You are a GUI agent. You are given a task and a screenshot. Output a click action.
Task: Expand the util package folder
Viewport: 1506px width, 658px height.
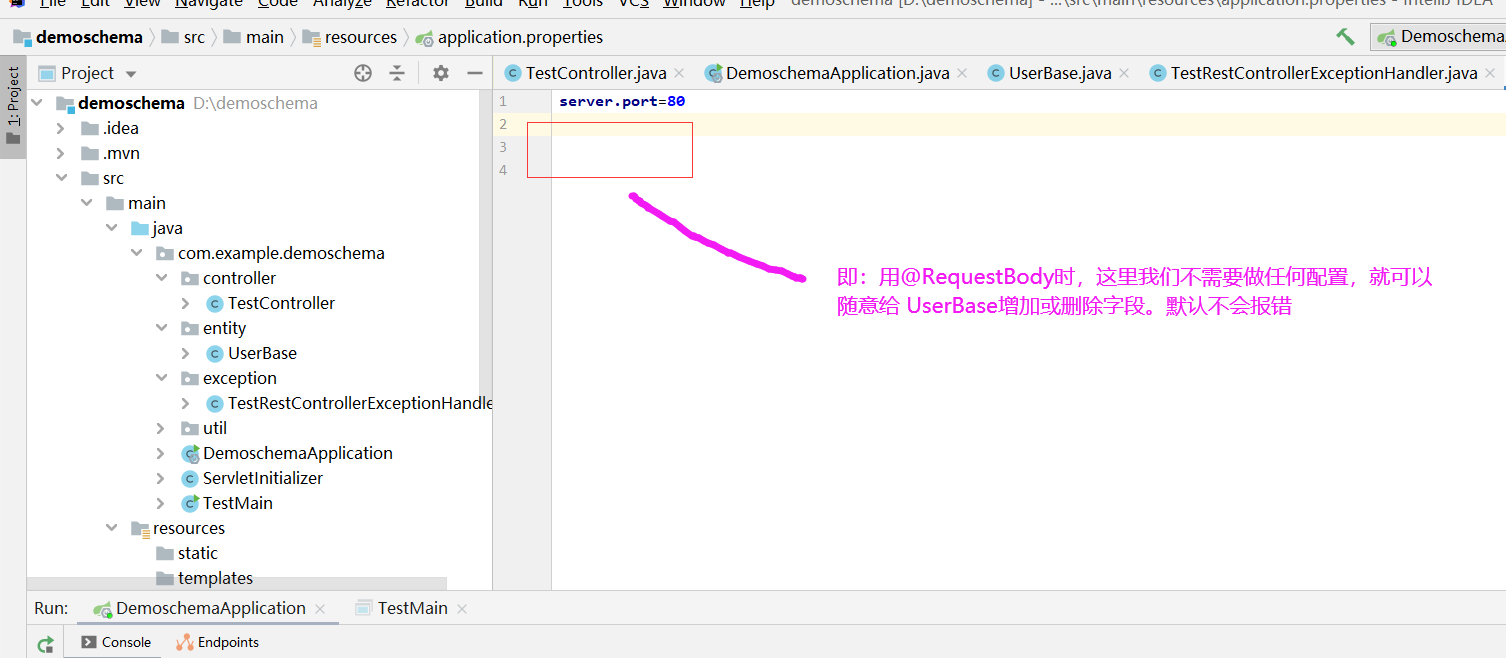(x=160, y=428)
